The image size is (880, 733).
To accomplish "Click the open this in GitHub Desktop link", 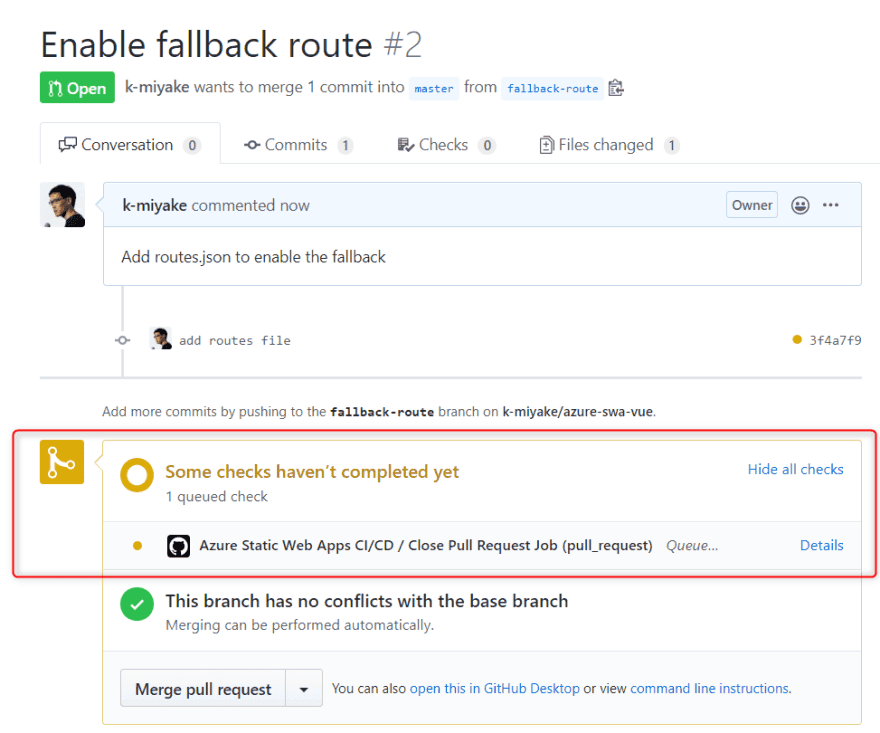I will [x=494, y=688].
